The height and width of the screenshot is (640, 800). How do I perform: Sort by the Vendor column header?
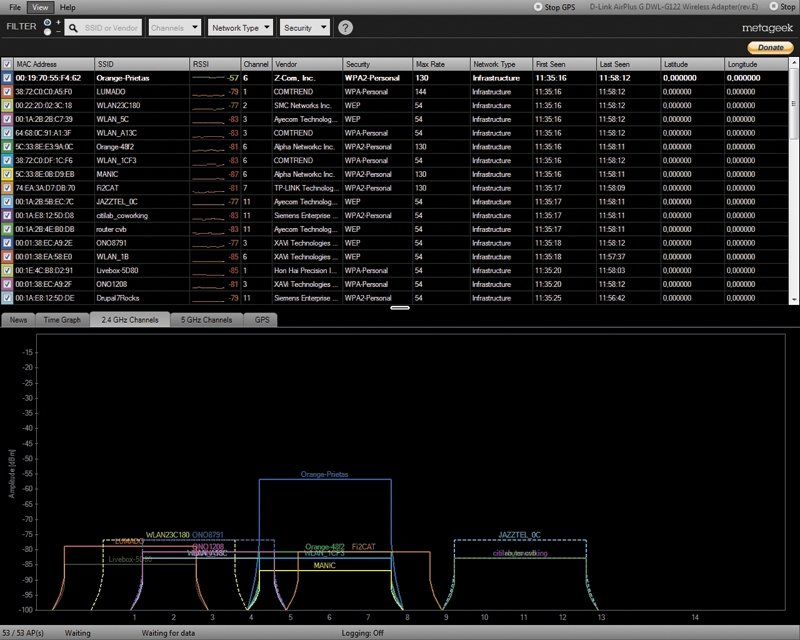click(x=307, y=64)
